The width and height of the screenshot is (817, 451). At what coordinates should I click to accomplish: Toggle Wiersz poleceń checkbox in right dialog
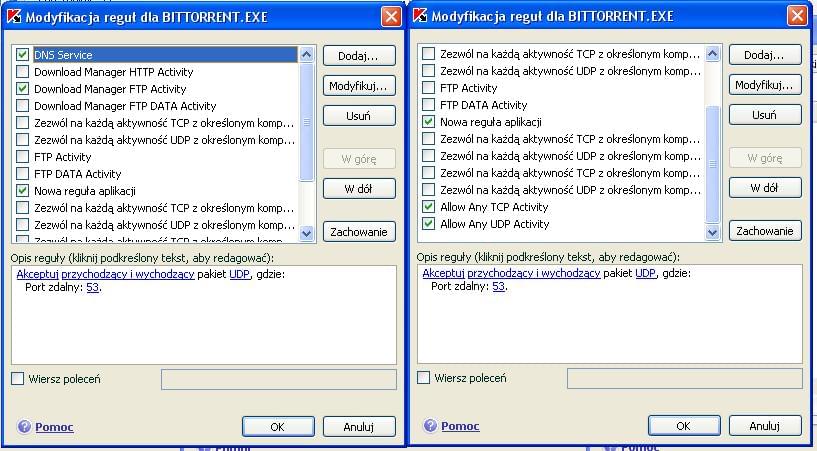point(424,378)
